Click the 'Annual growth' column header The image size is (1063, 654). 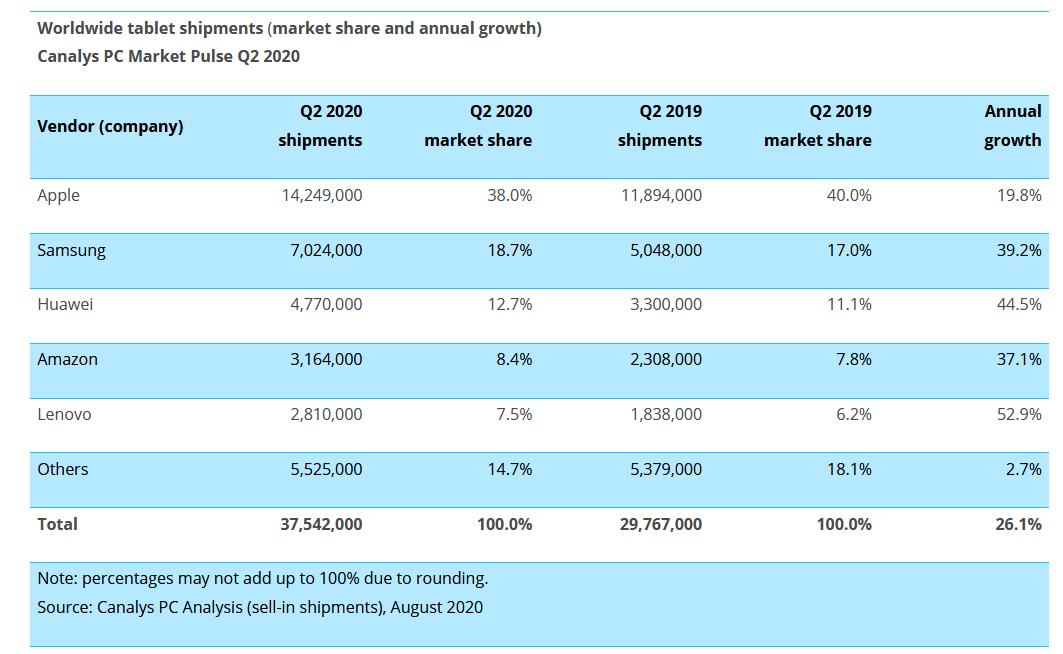[x=1012, y=125]
